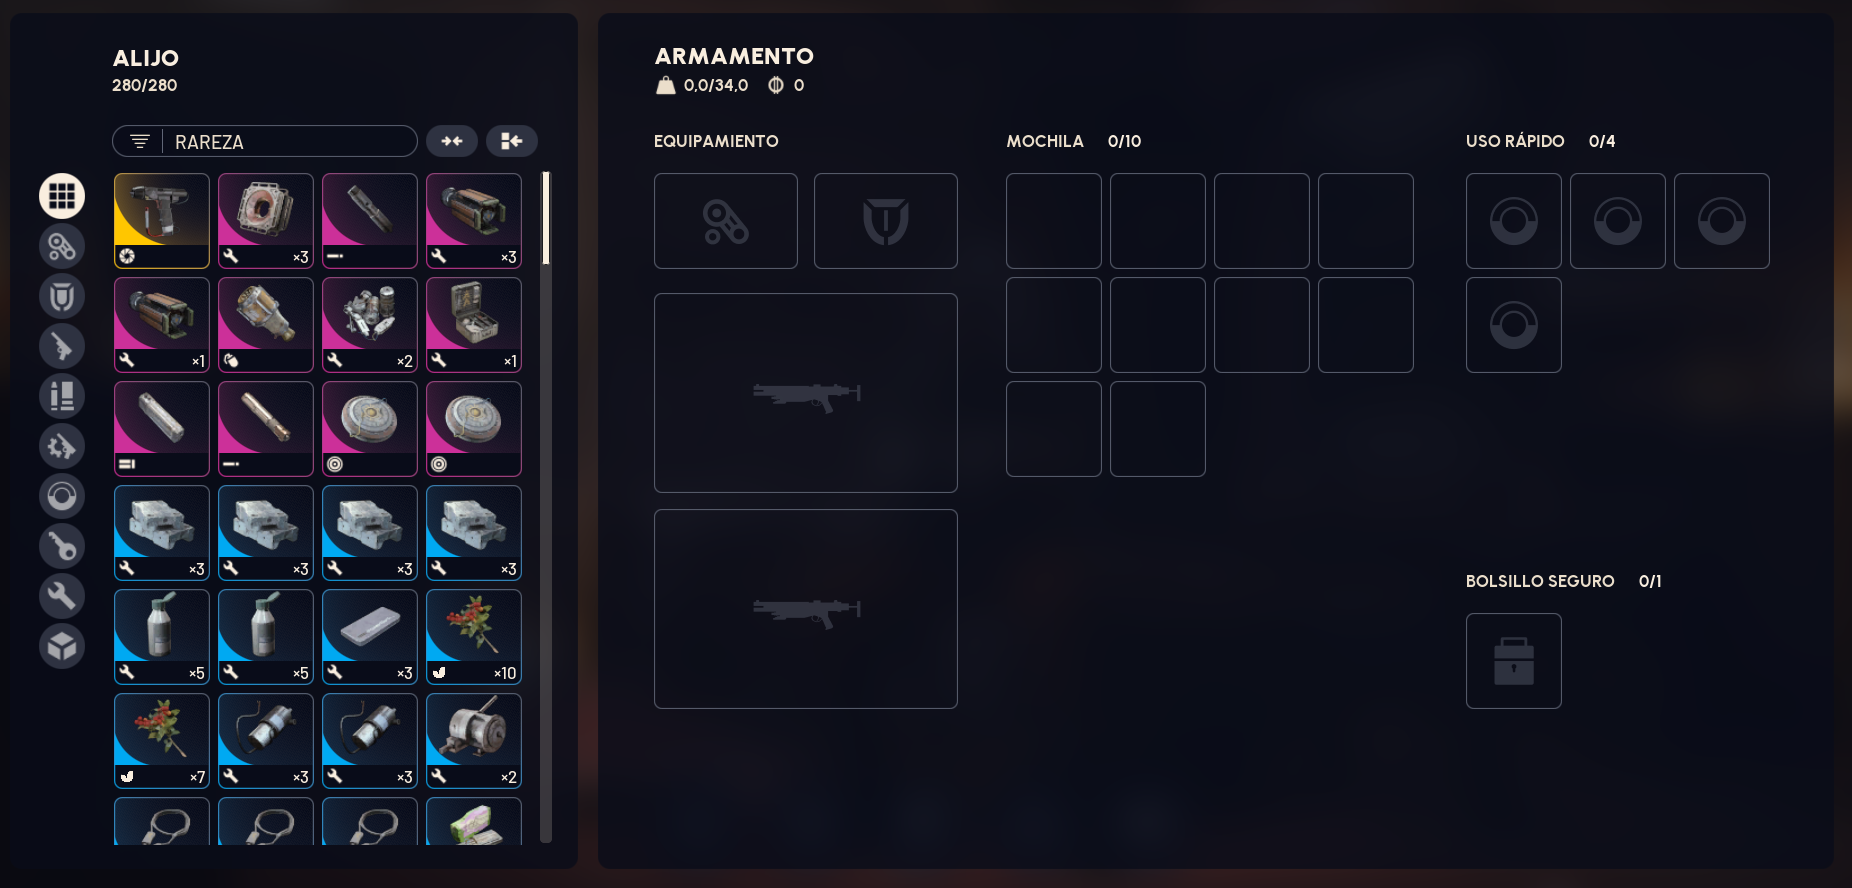Screen dimensions: 1852x888
Task: Click the unload-all-to-stash button
Action: 512,141
